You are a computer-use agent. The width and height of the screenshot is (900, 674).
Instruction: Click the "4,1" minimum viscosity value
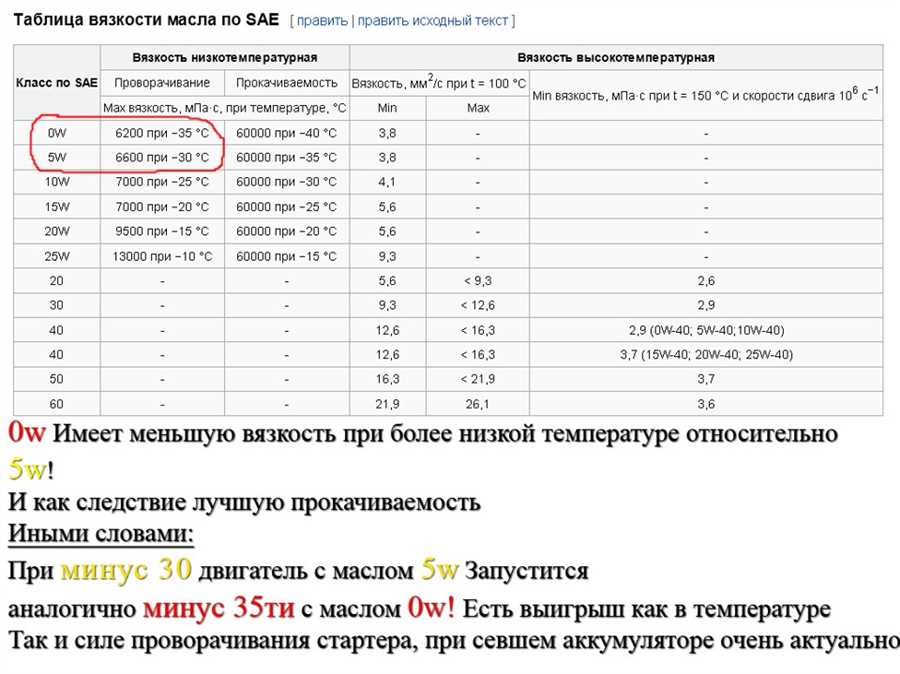[x=387, y=182]
